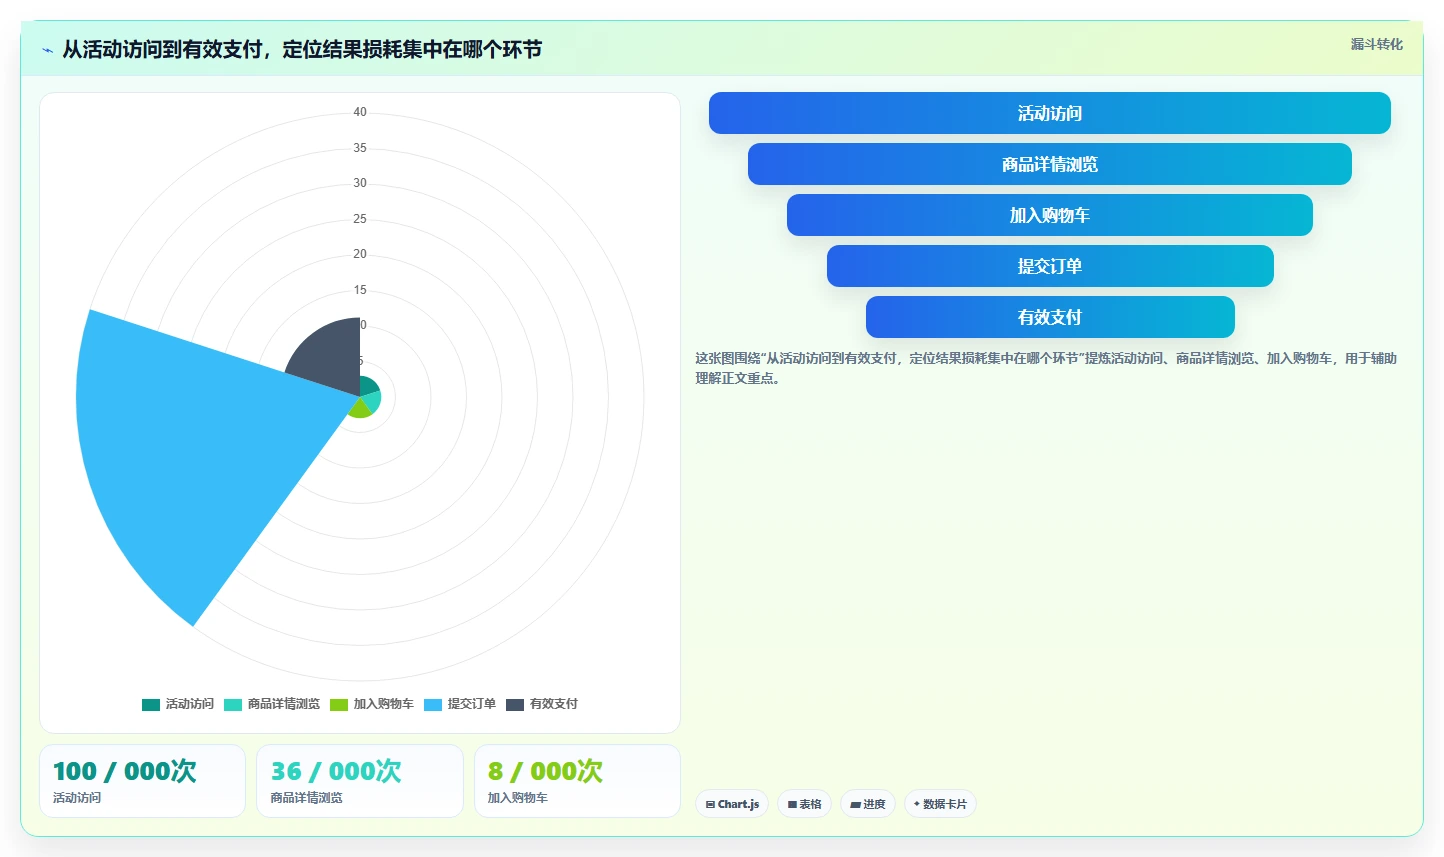
Task: Click the 漏斗转化 tag label
Action: click(1376, 44)
